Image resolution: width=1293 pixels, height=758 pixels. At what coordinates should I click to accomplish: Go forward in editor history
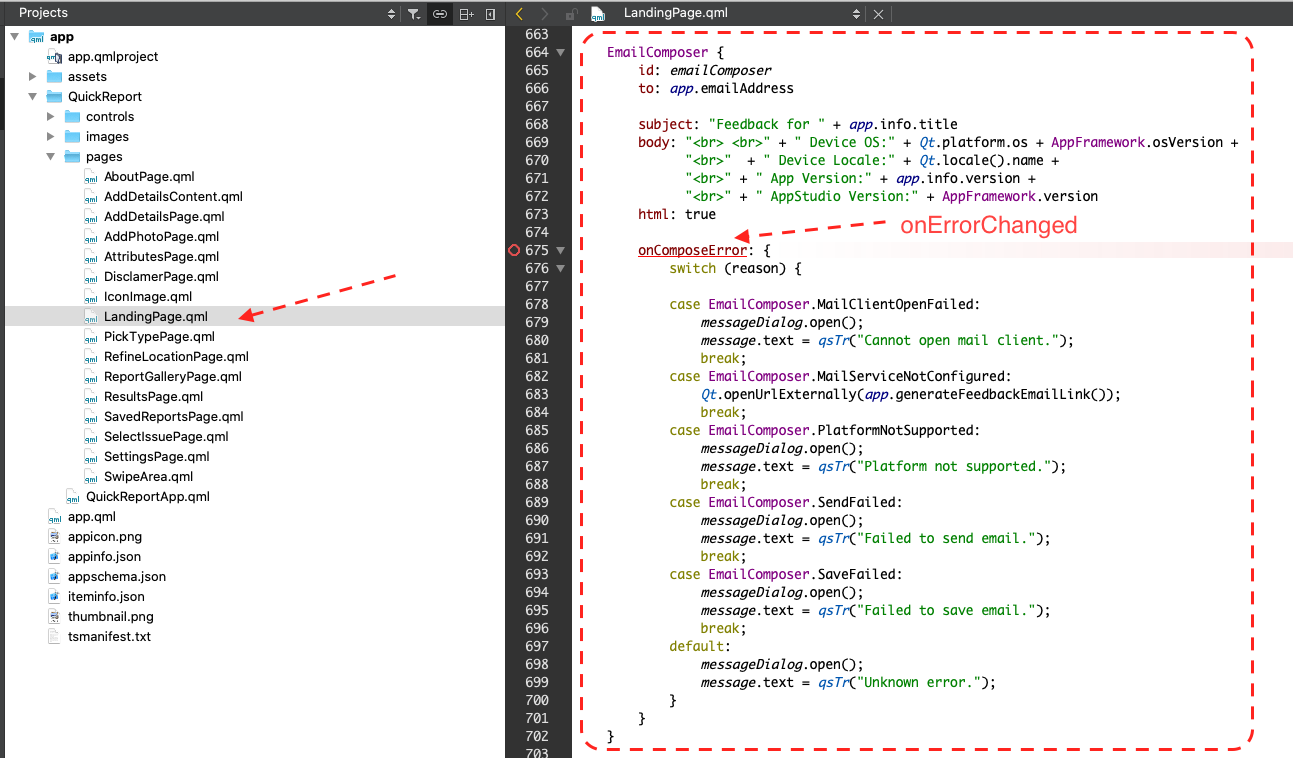click(x=545, y=13)
